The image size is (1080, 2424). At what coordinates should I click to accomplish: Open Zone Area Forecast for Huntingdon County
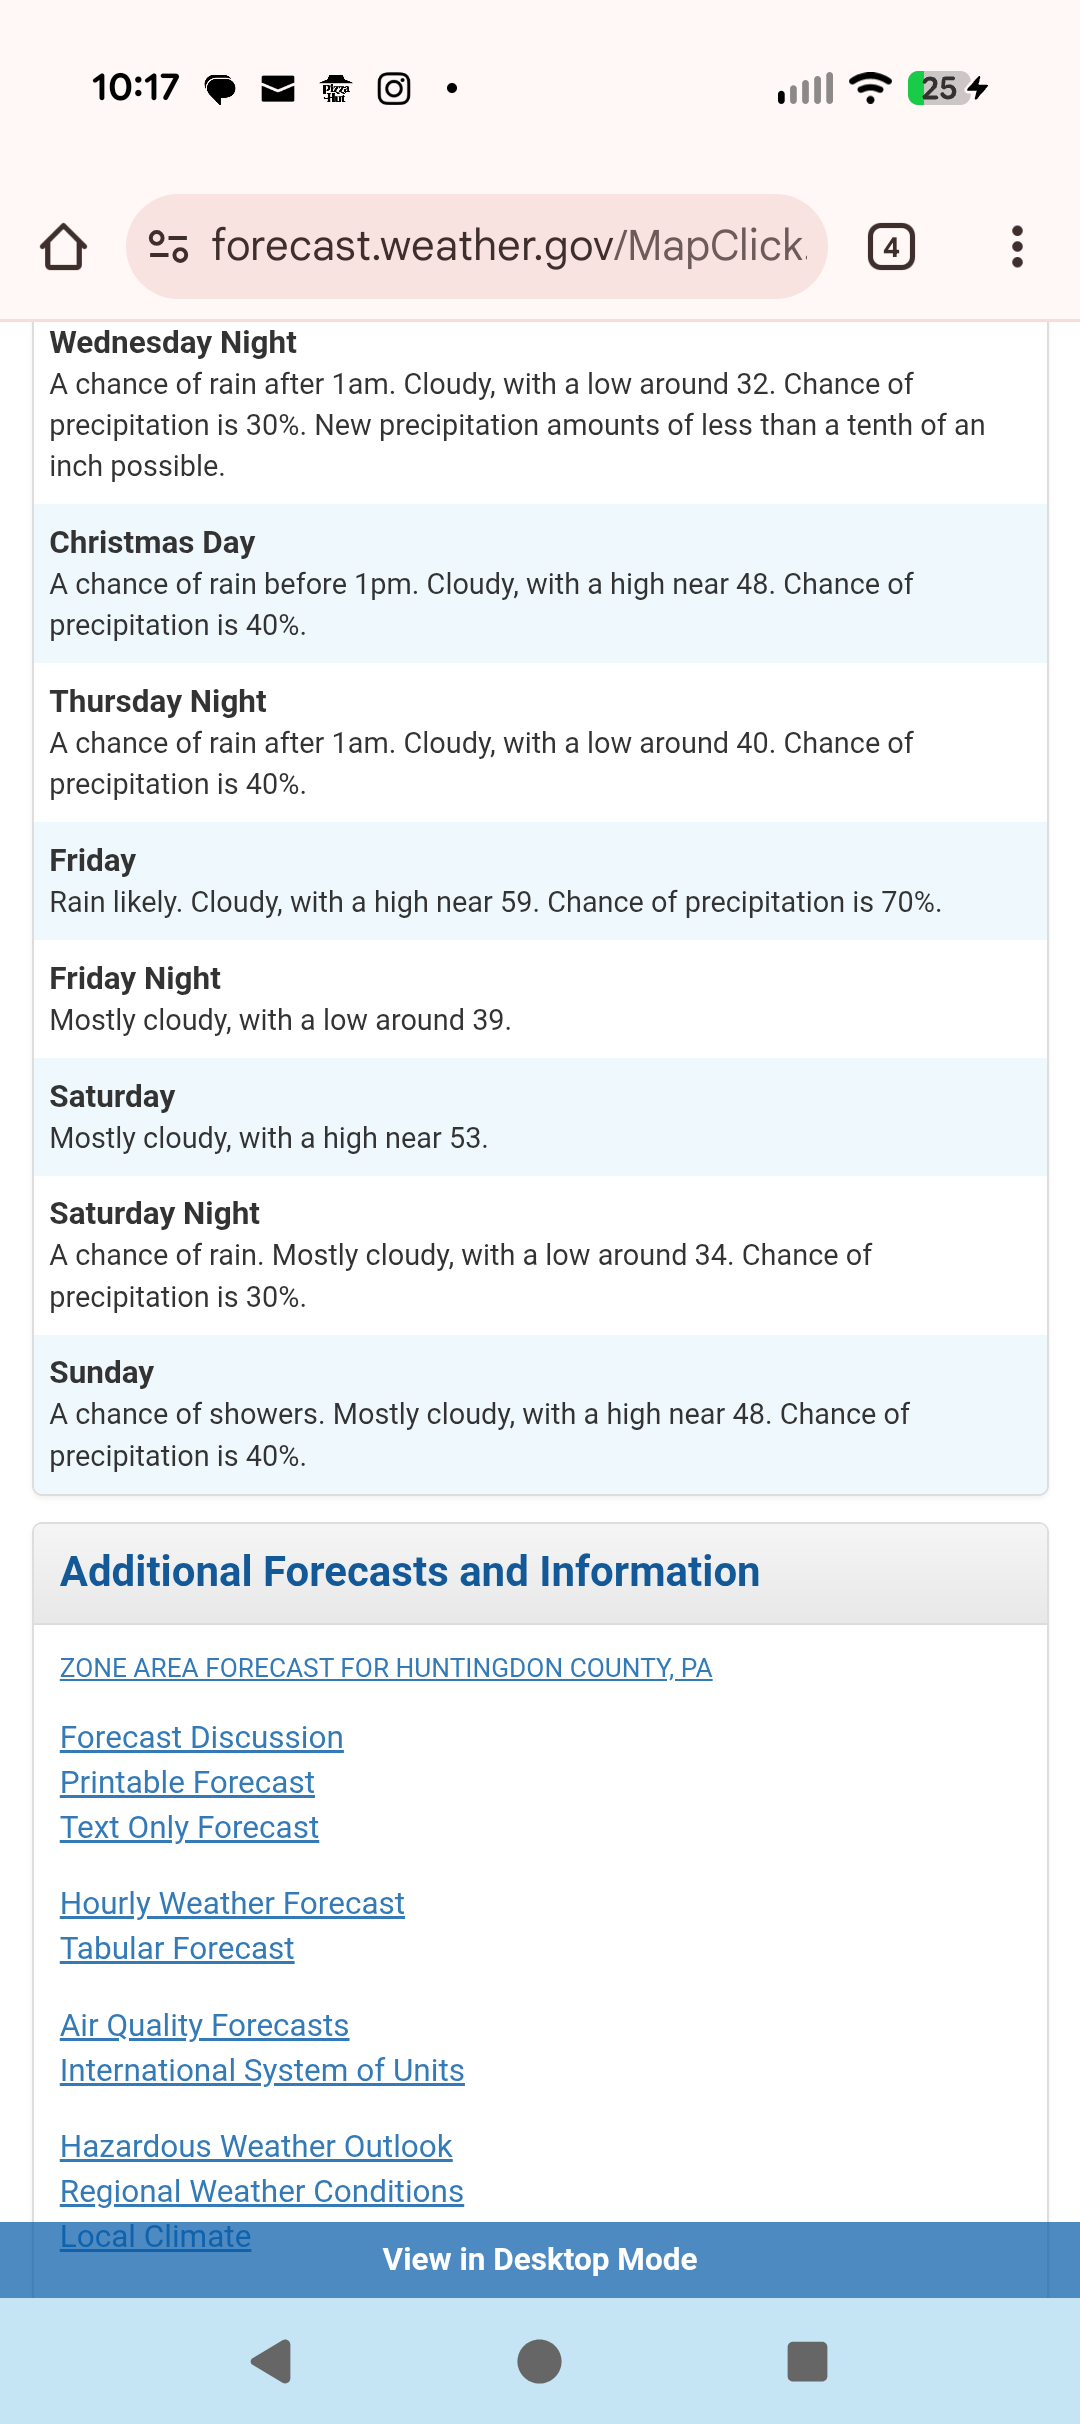386,1668
